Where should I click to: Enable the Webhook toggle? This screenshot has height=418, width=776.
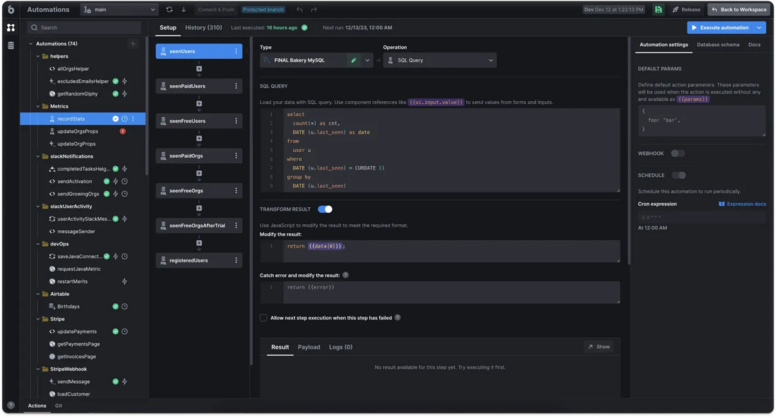[x=677, y=153]
